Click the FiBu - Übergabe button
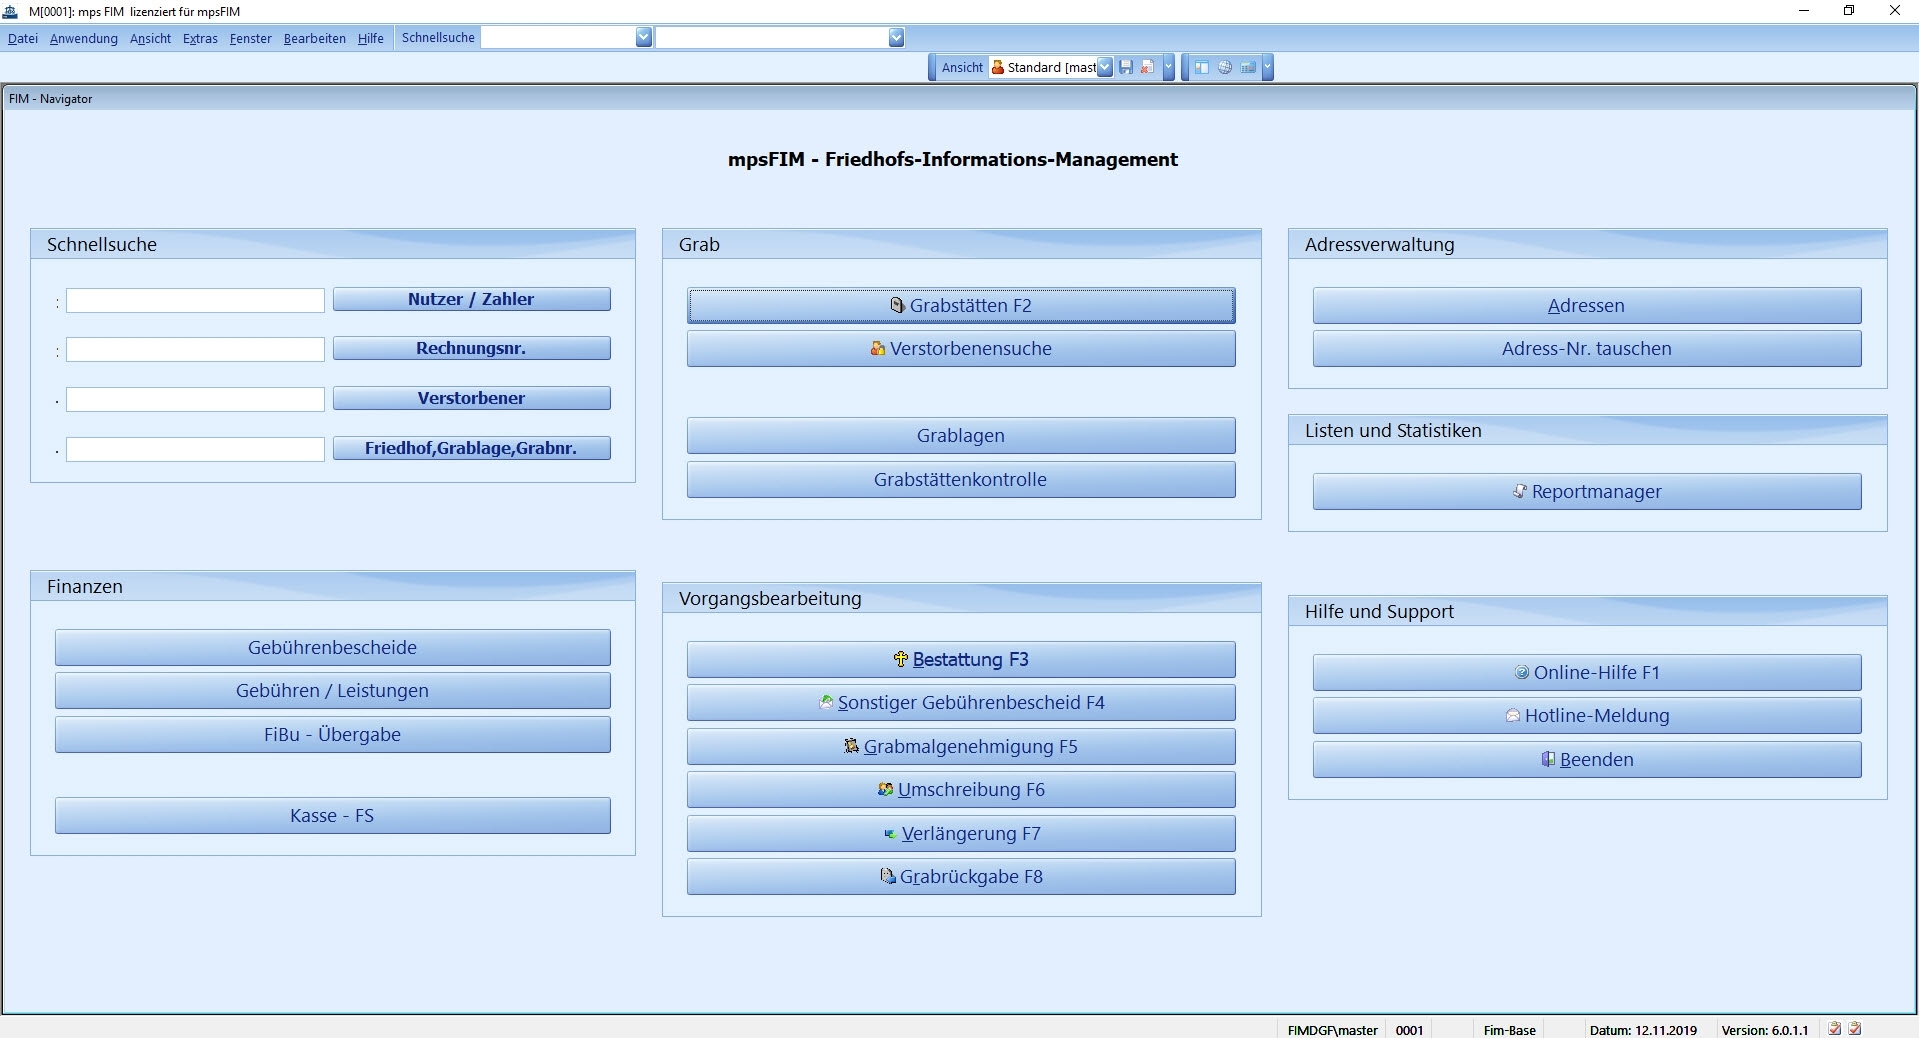The height and width of the screenshot is (1038, 1919). tap(332, 735)
